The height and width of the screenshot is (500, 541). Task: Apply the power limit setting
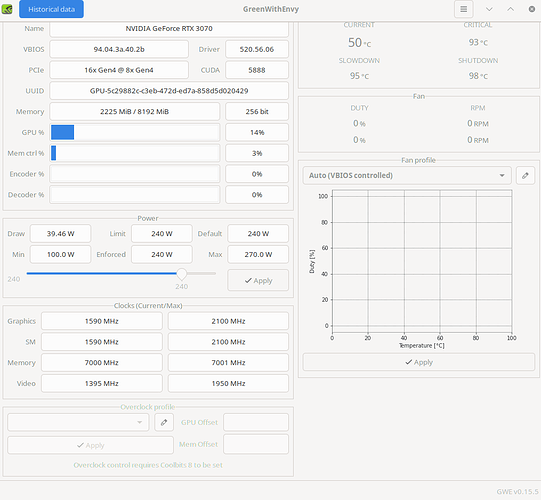click(x=258, y=281)
